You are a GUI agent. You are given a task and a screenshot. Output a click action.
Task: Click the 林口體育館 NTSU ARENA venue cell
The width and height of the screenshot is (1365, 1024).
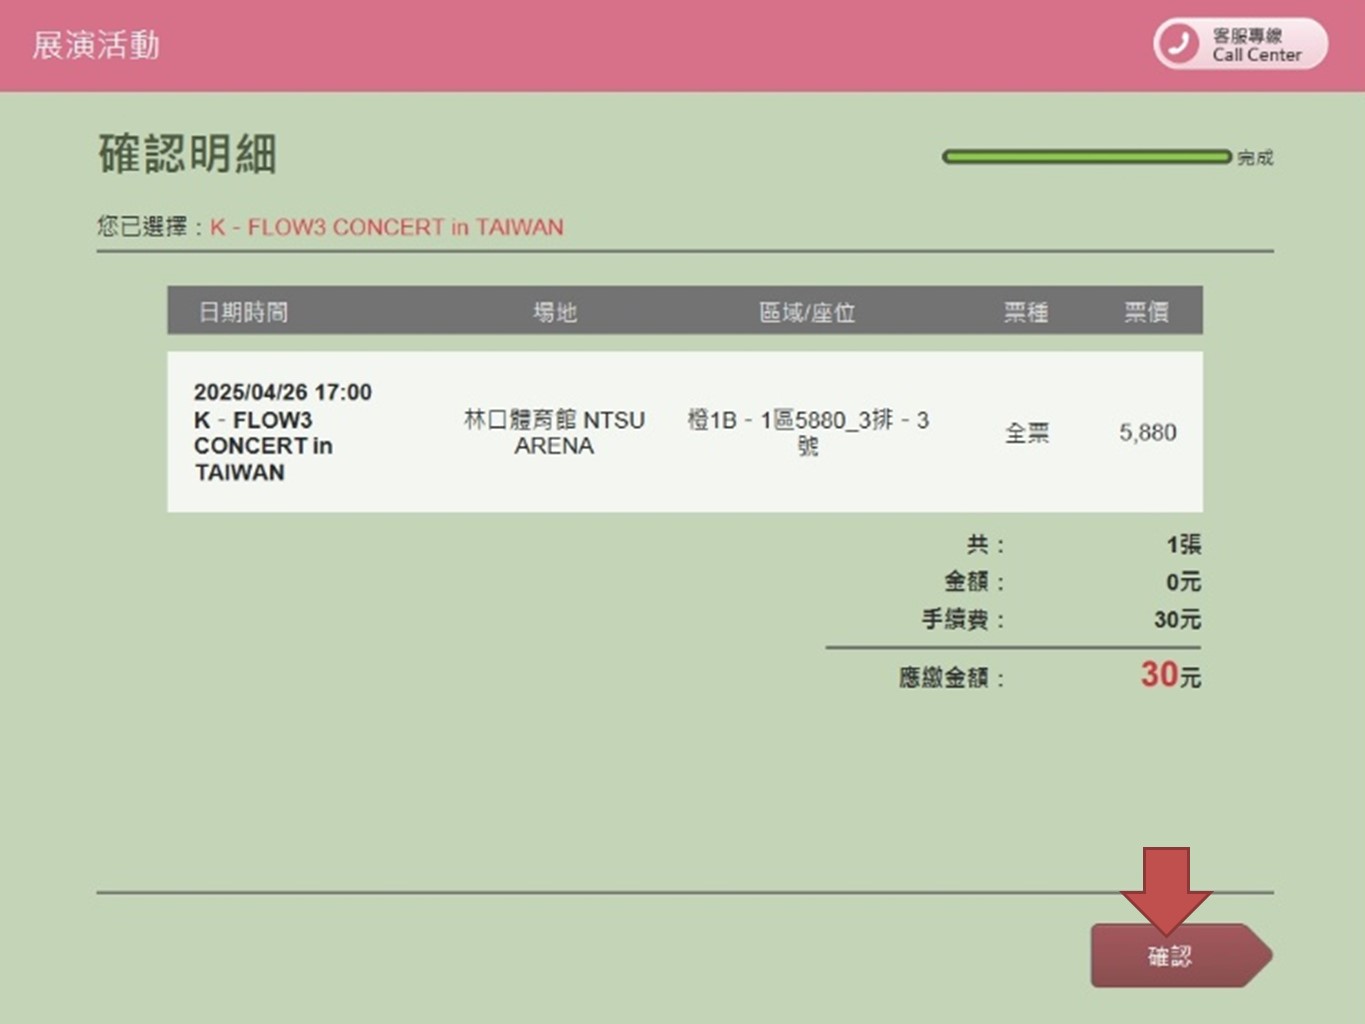555,432
